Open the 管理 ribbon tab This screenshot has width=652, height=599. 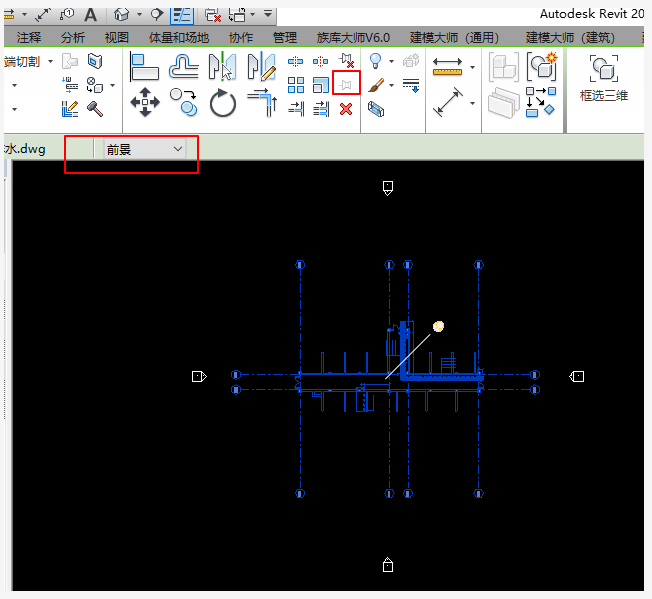click(x=285, y=37)
